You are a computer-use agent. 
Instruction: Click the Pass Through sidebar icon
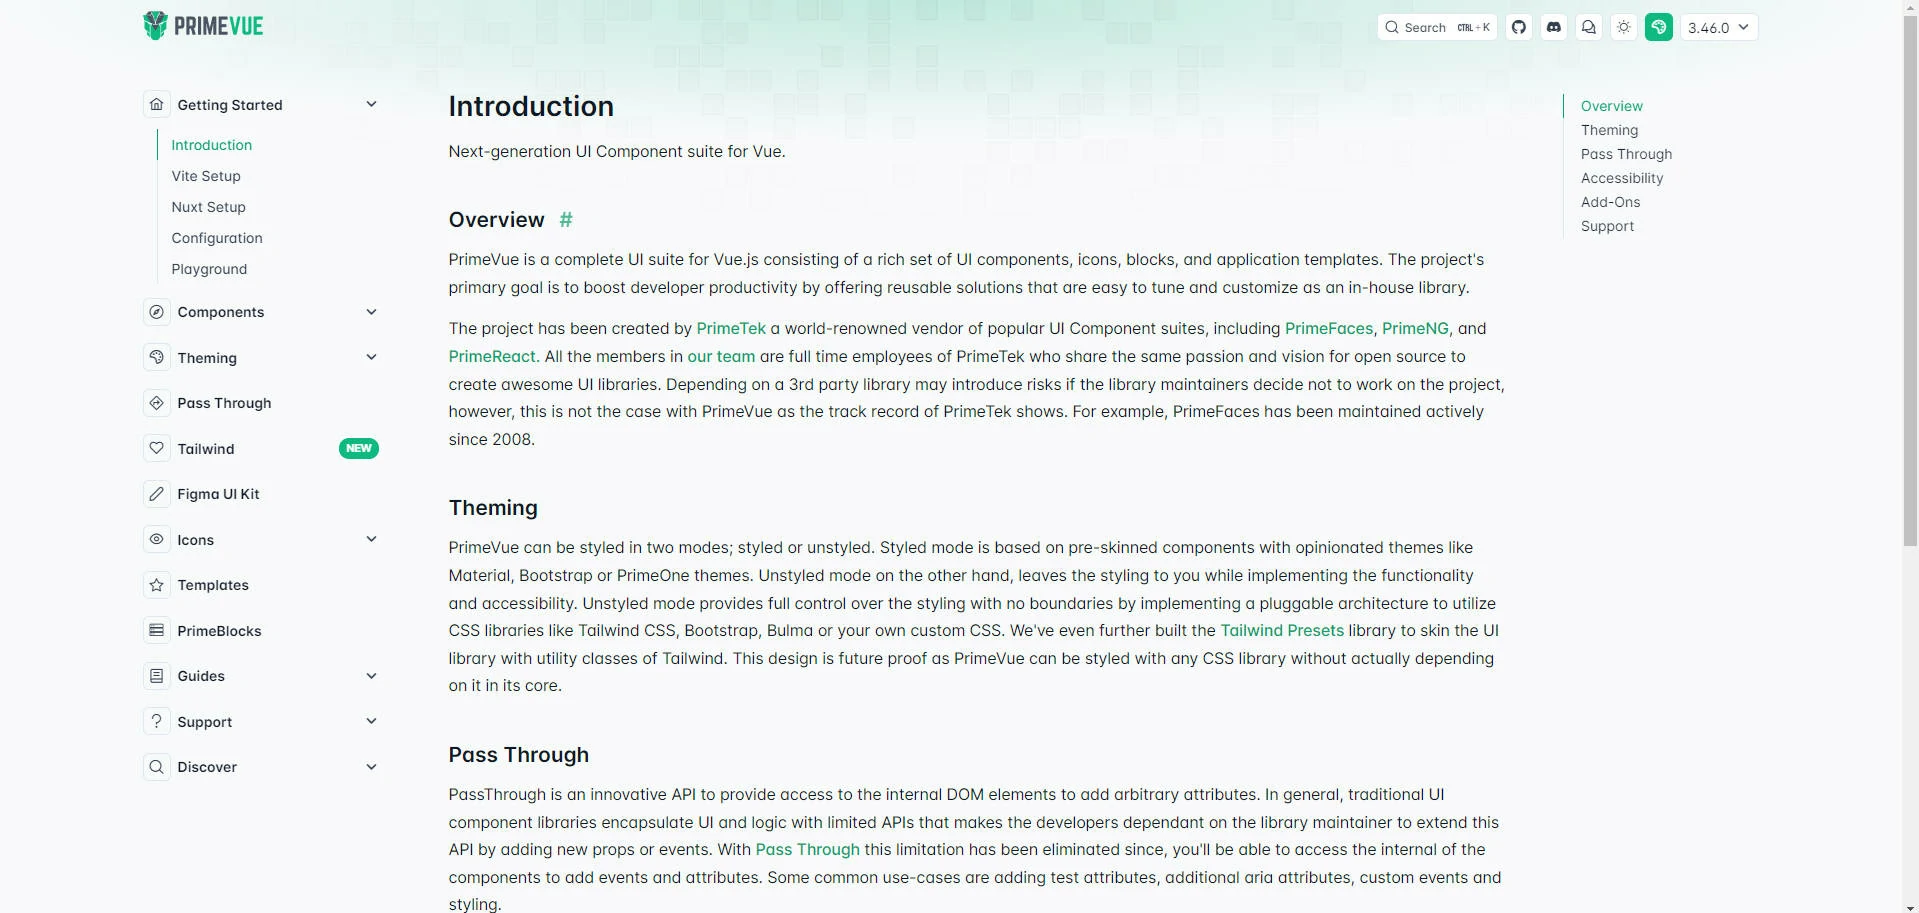[156, 403]
